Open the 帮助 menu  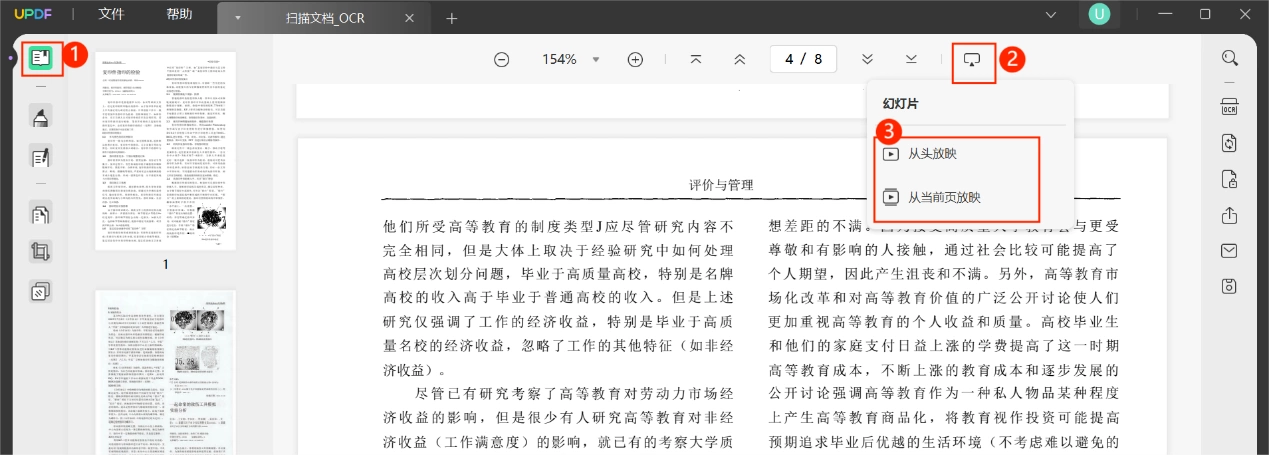tap(179, 15)
